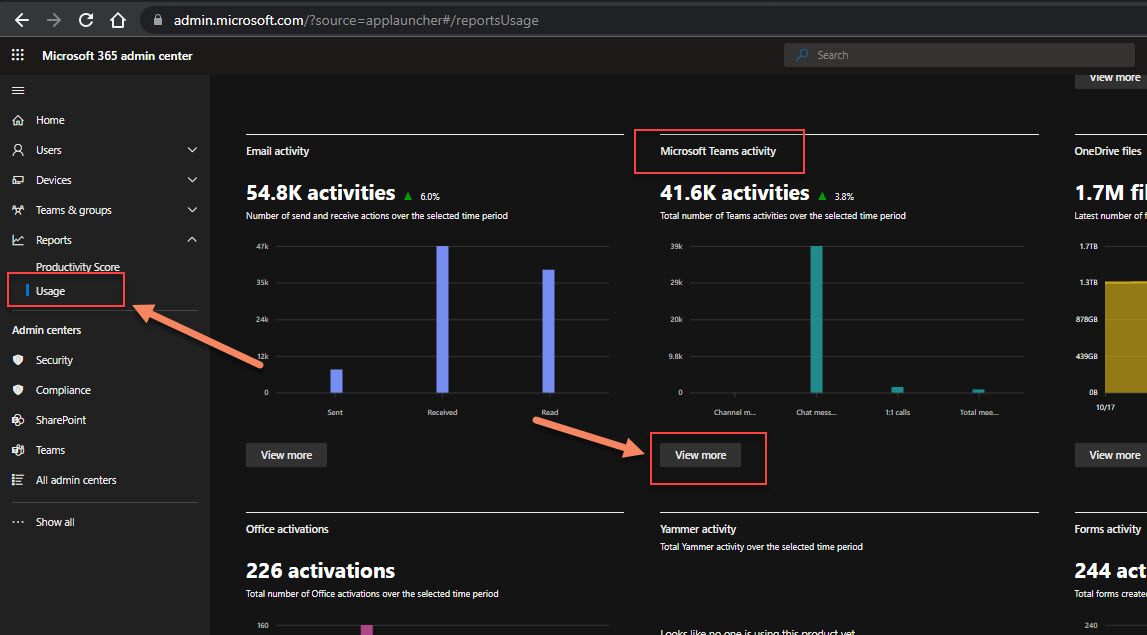Click the All admin centers icon

17,480
